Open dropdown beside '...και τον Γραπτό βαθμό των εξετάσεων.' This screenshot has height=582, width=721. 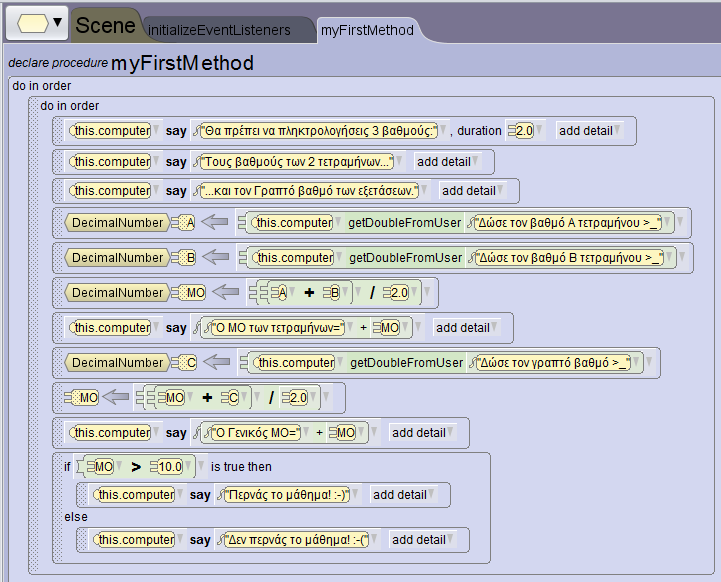click(x=424, y=190)
